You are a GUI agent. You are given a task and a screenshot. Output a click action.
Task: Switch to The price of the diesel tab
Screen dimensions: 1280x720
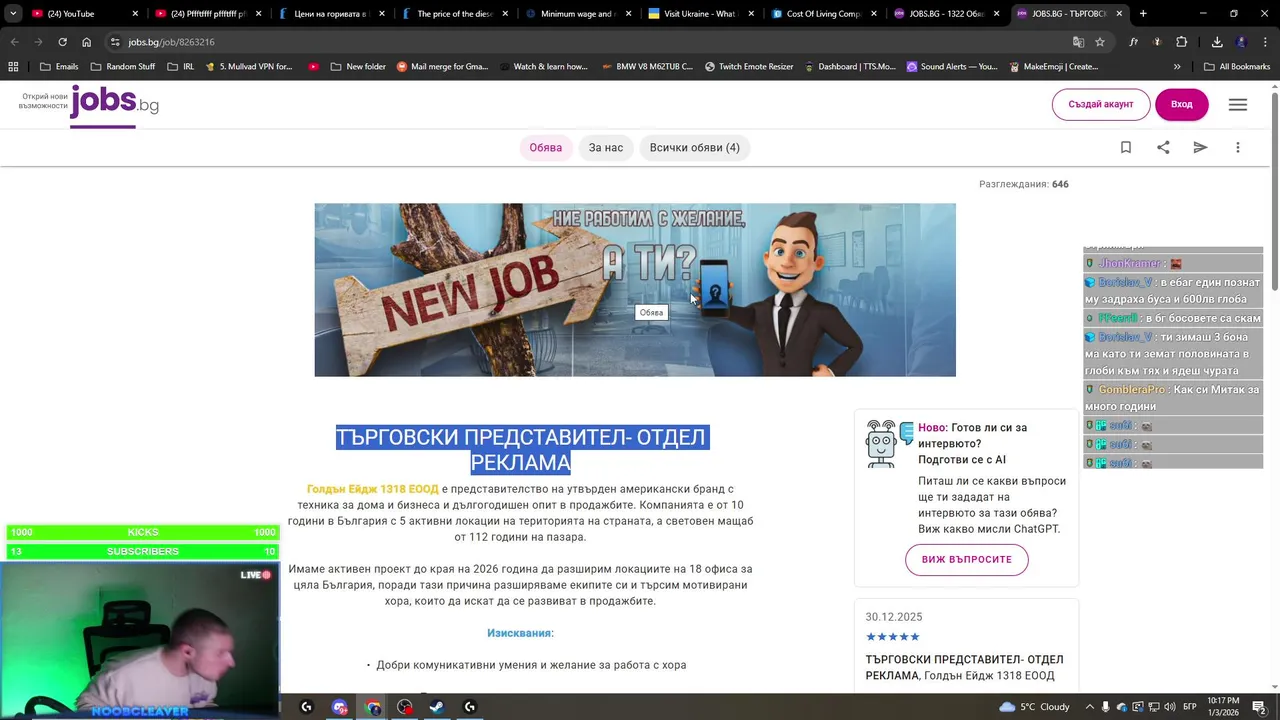tap(455, 14)
